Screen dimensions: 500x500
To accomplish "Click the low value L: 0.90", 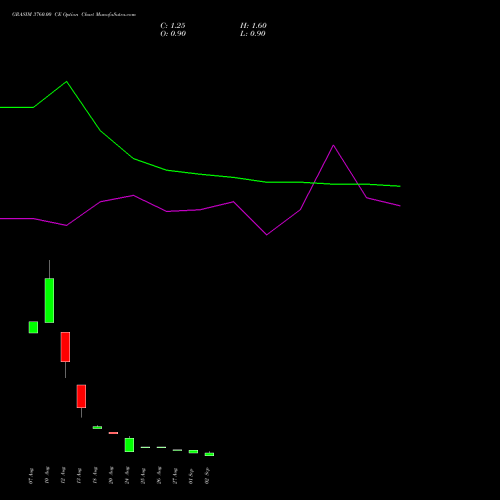I will coord(253,34).
